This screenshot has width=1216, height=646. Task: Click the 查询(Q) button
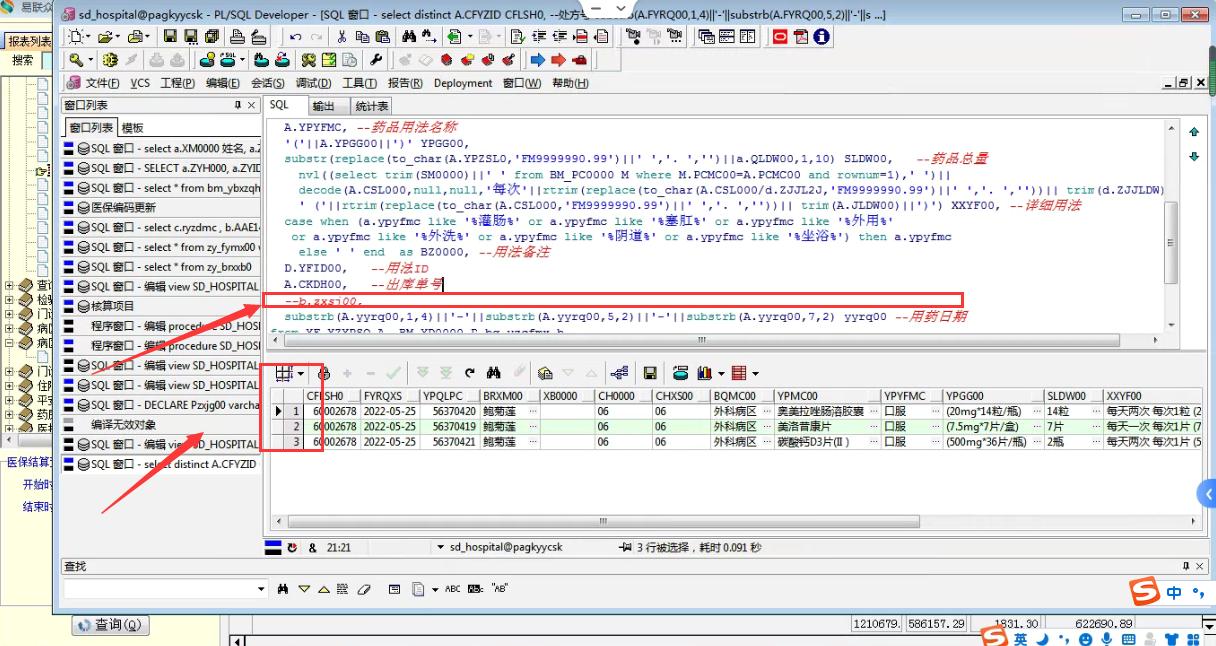109,625
